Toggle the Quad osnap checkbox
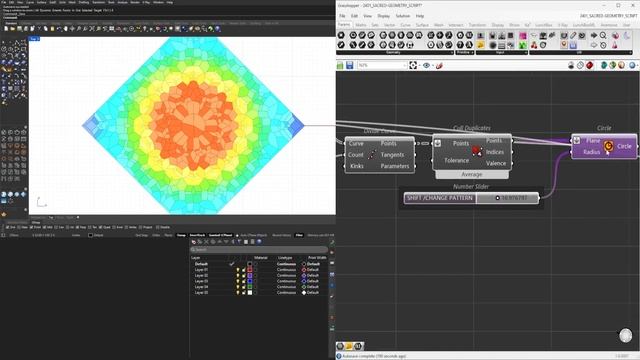640x360 pixels. [x=101, y=227]
